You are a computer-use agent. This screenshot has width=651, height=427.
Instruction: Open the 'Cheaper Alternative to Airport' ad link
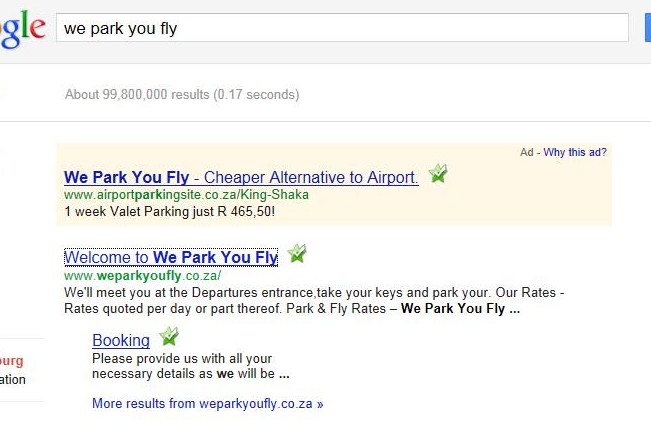pos(240,178)
